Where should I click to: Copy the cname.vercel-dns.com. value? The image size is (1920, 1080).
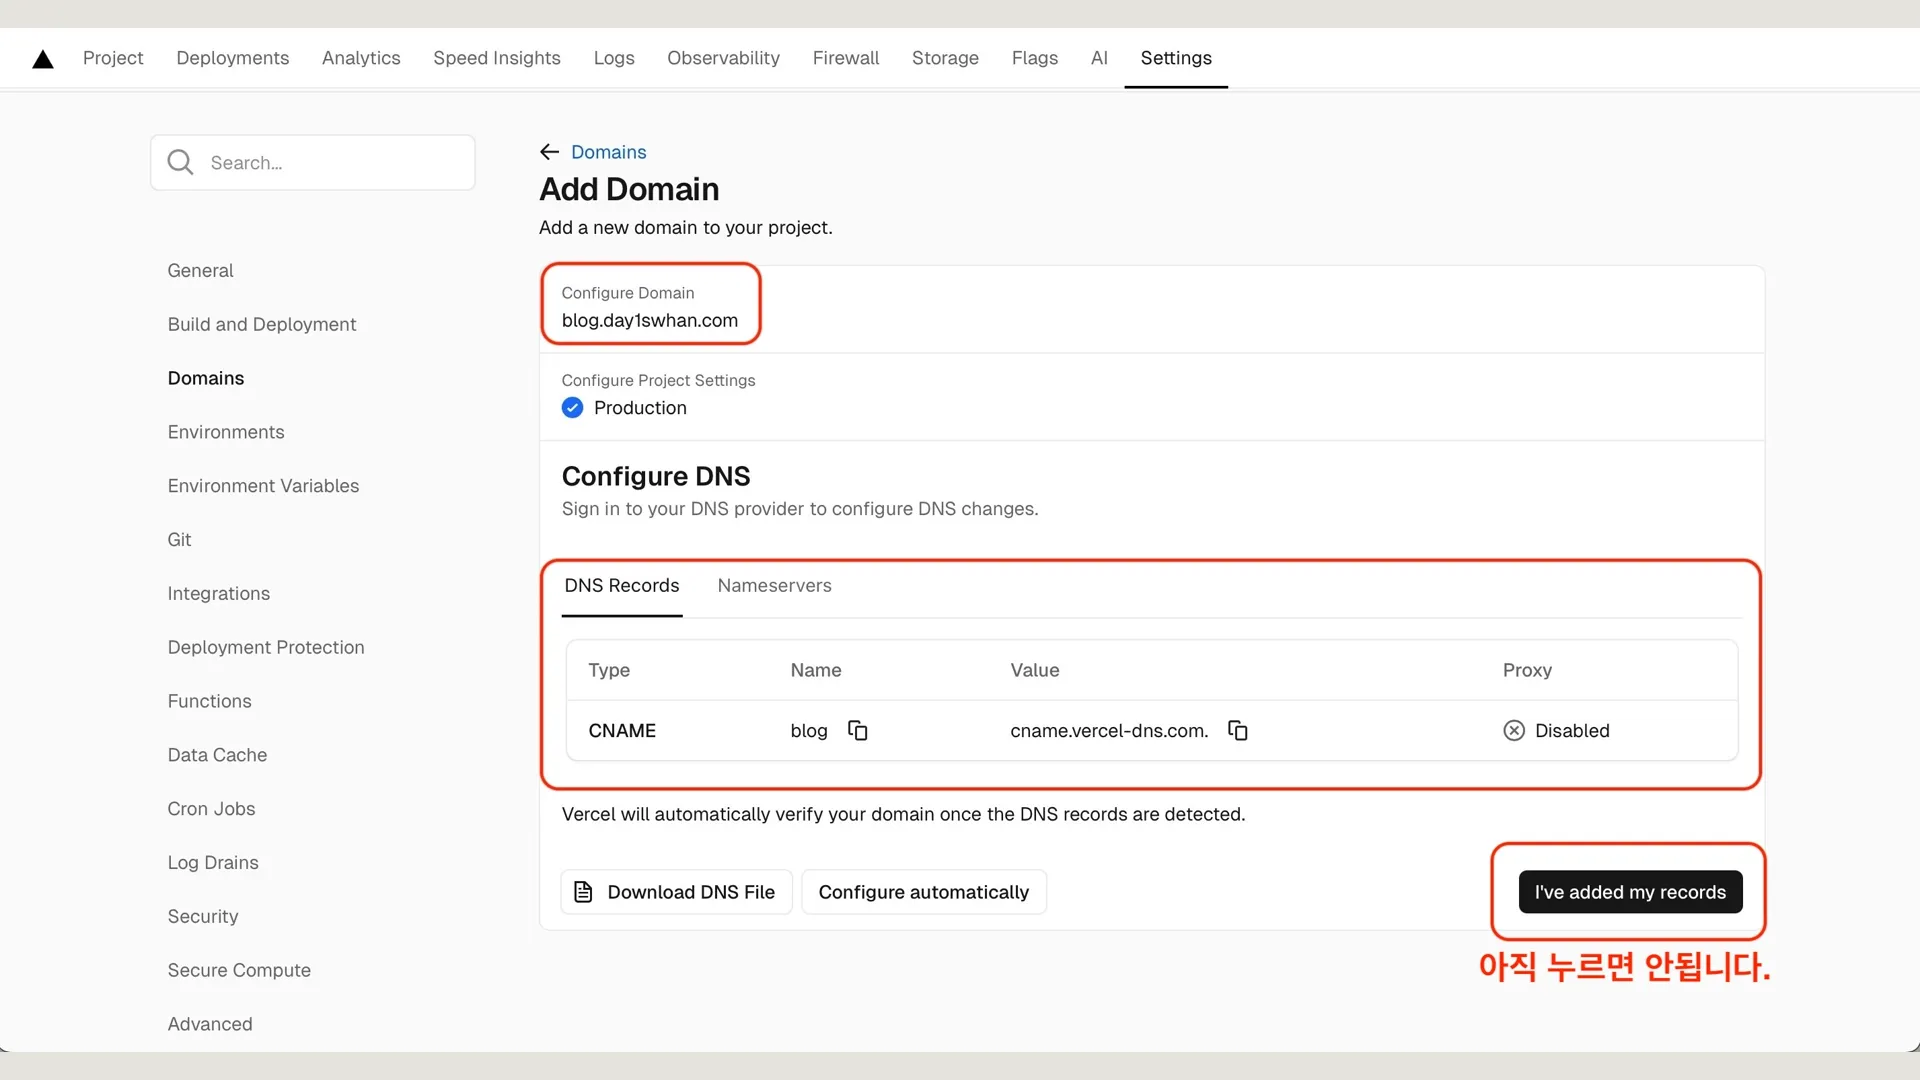[x=1237, y=731]
